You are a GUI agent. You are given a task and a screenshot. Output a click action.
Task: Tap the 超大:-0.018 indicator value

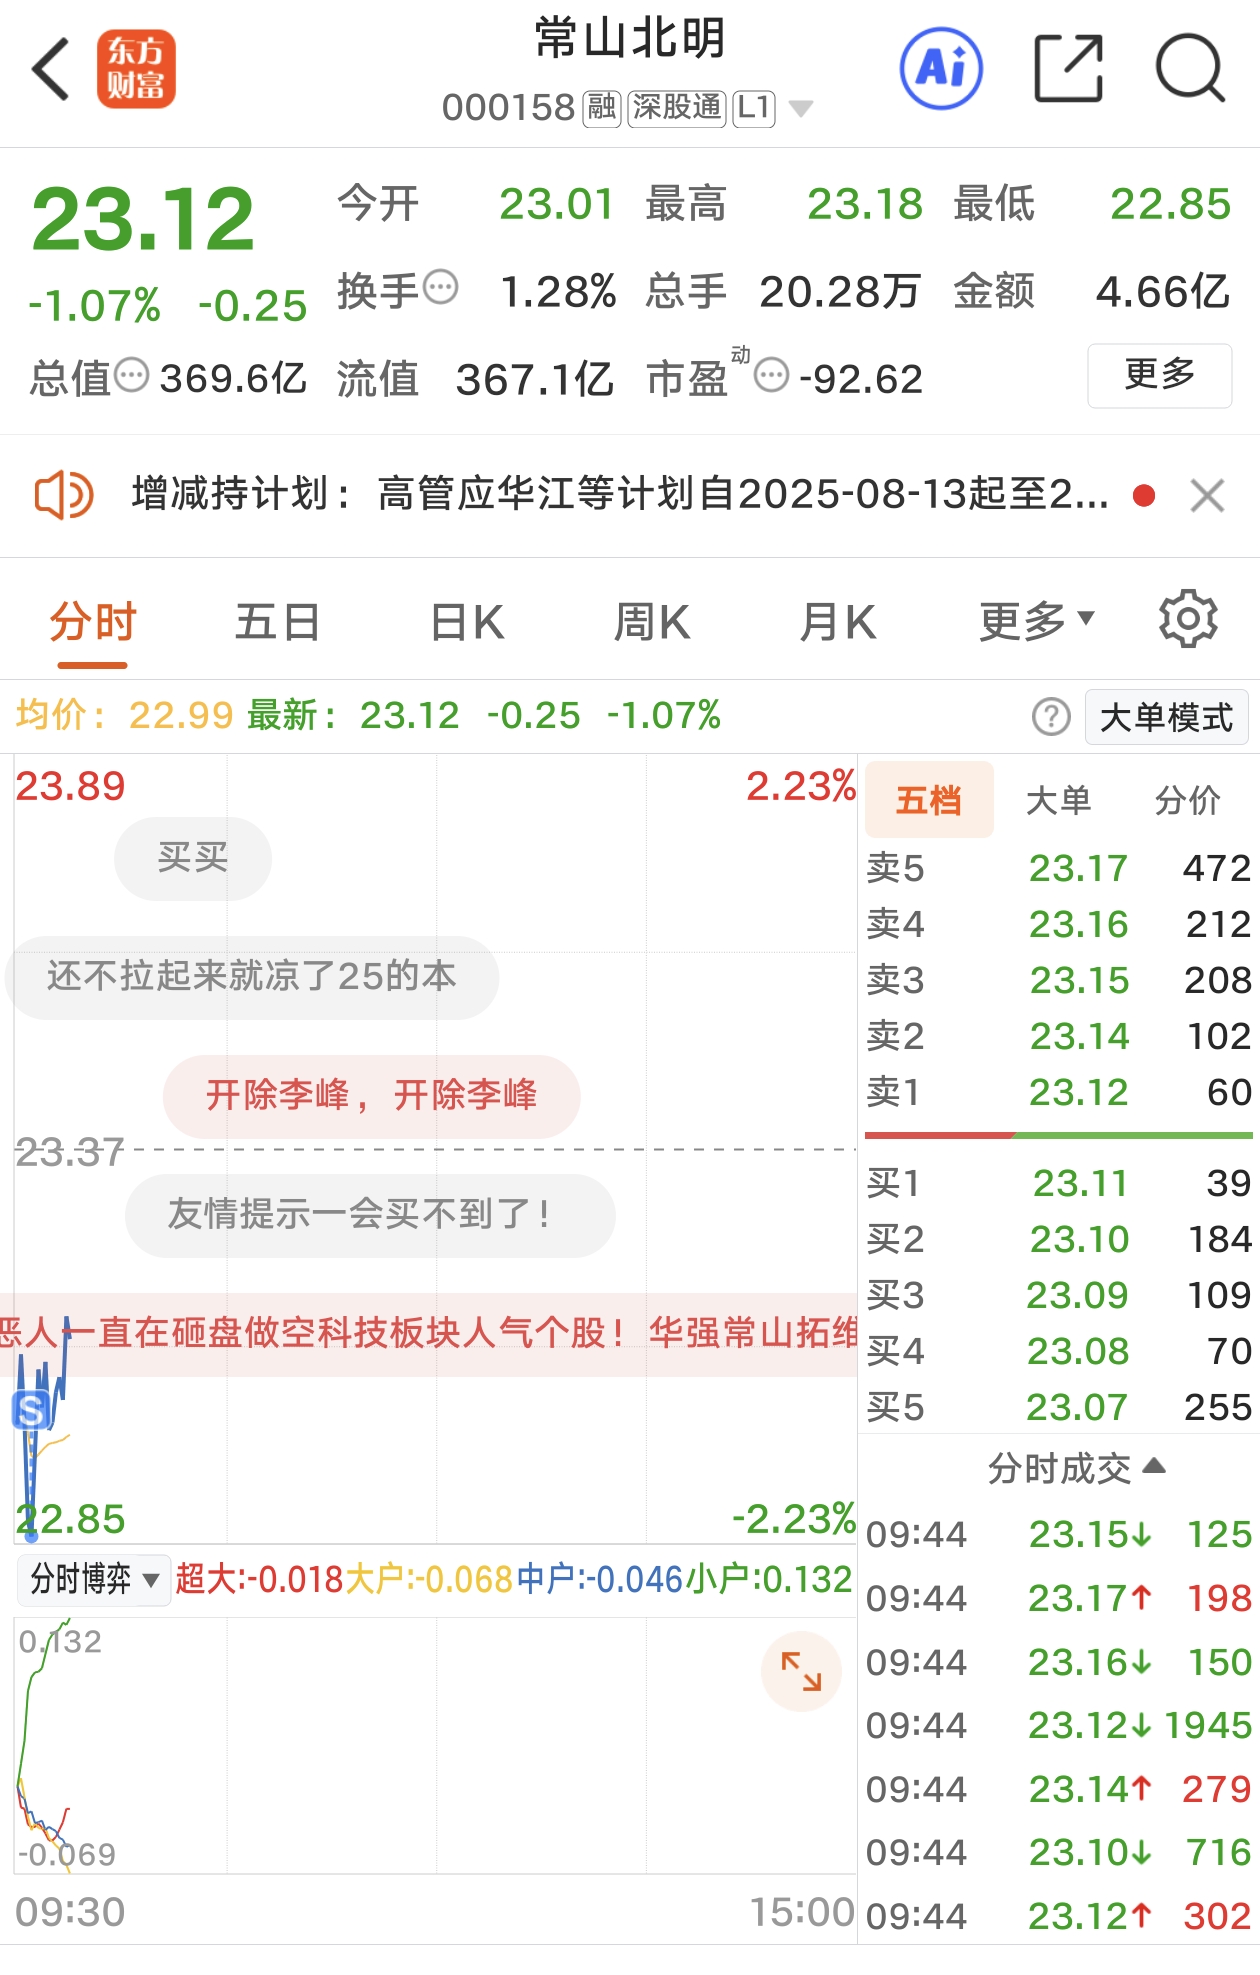(x=259, y=1579)
